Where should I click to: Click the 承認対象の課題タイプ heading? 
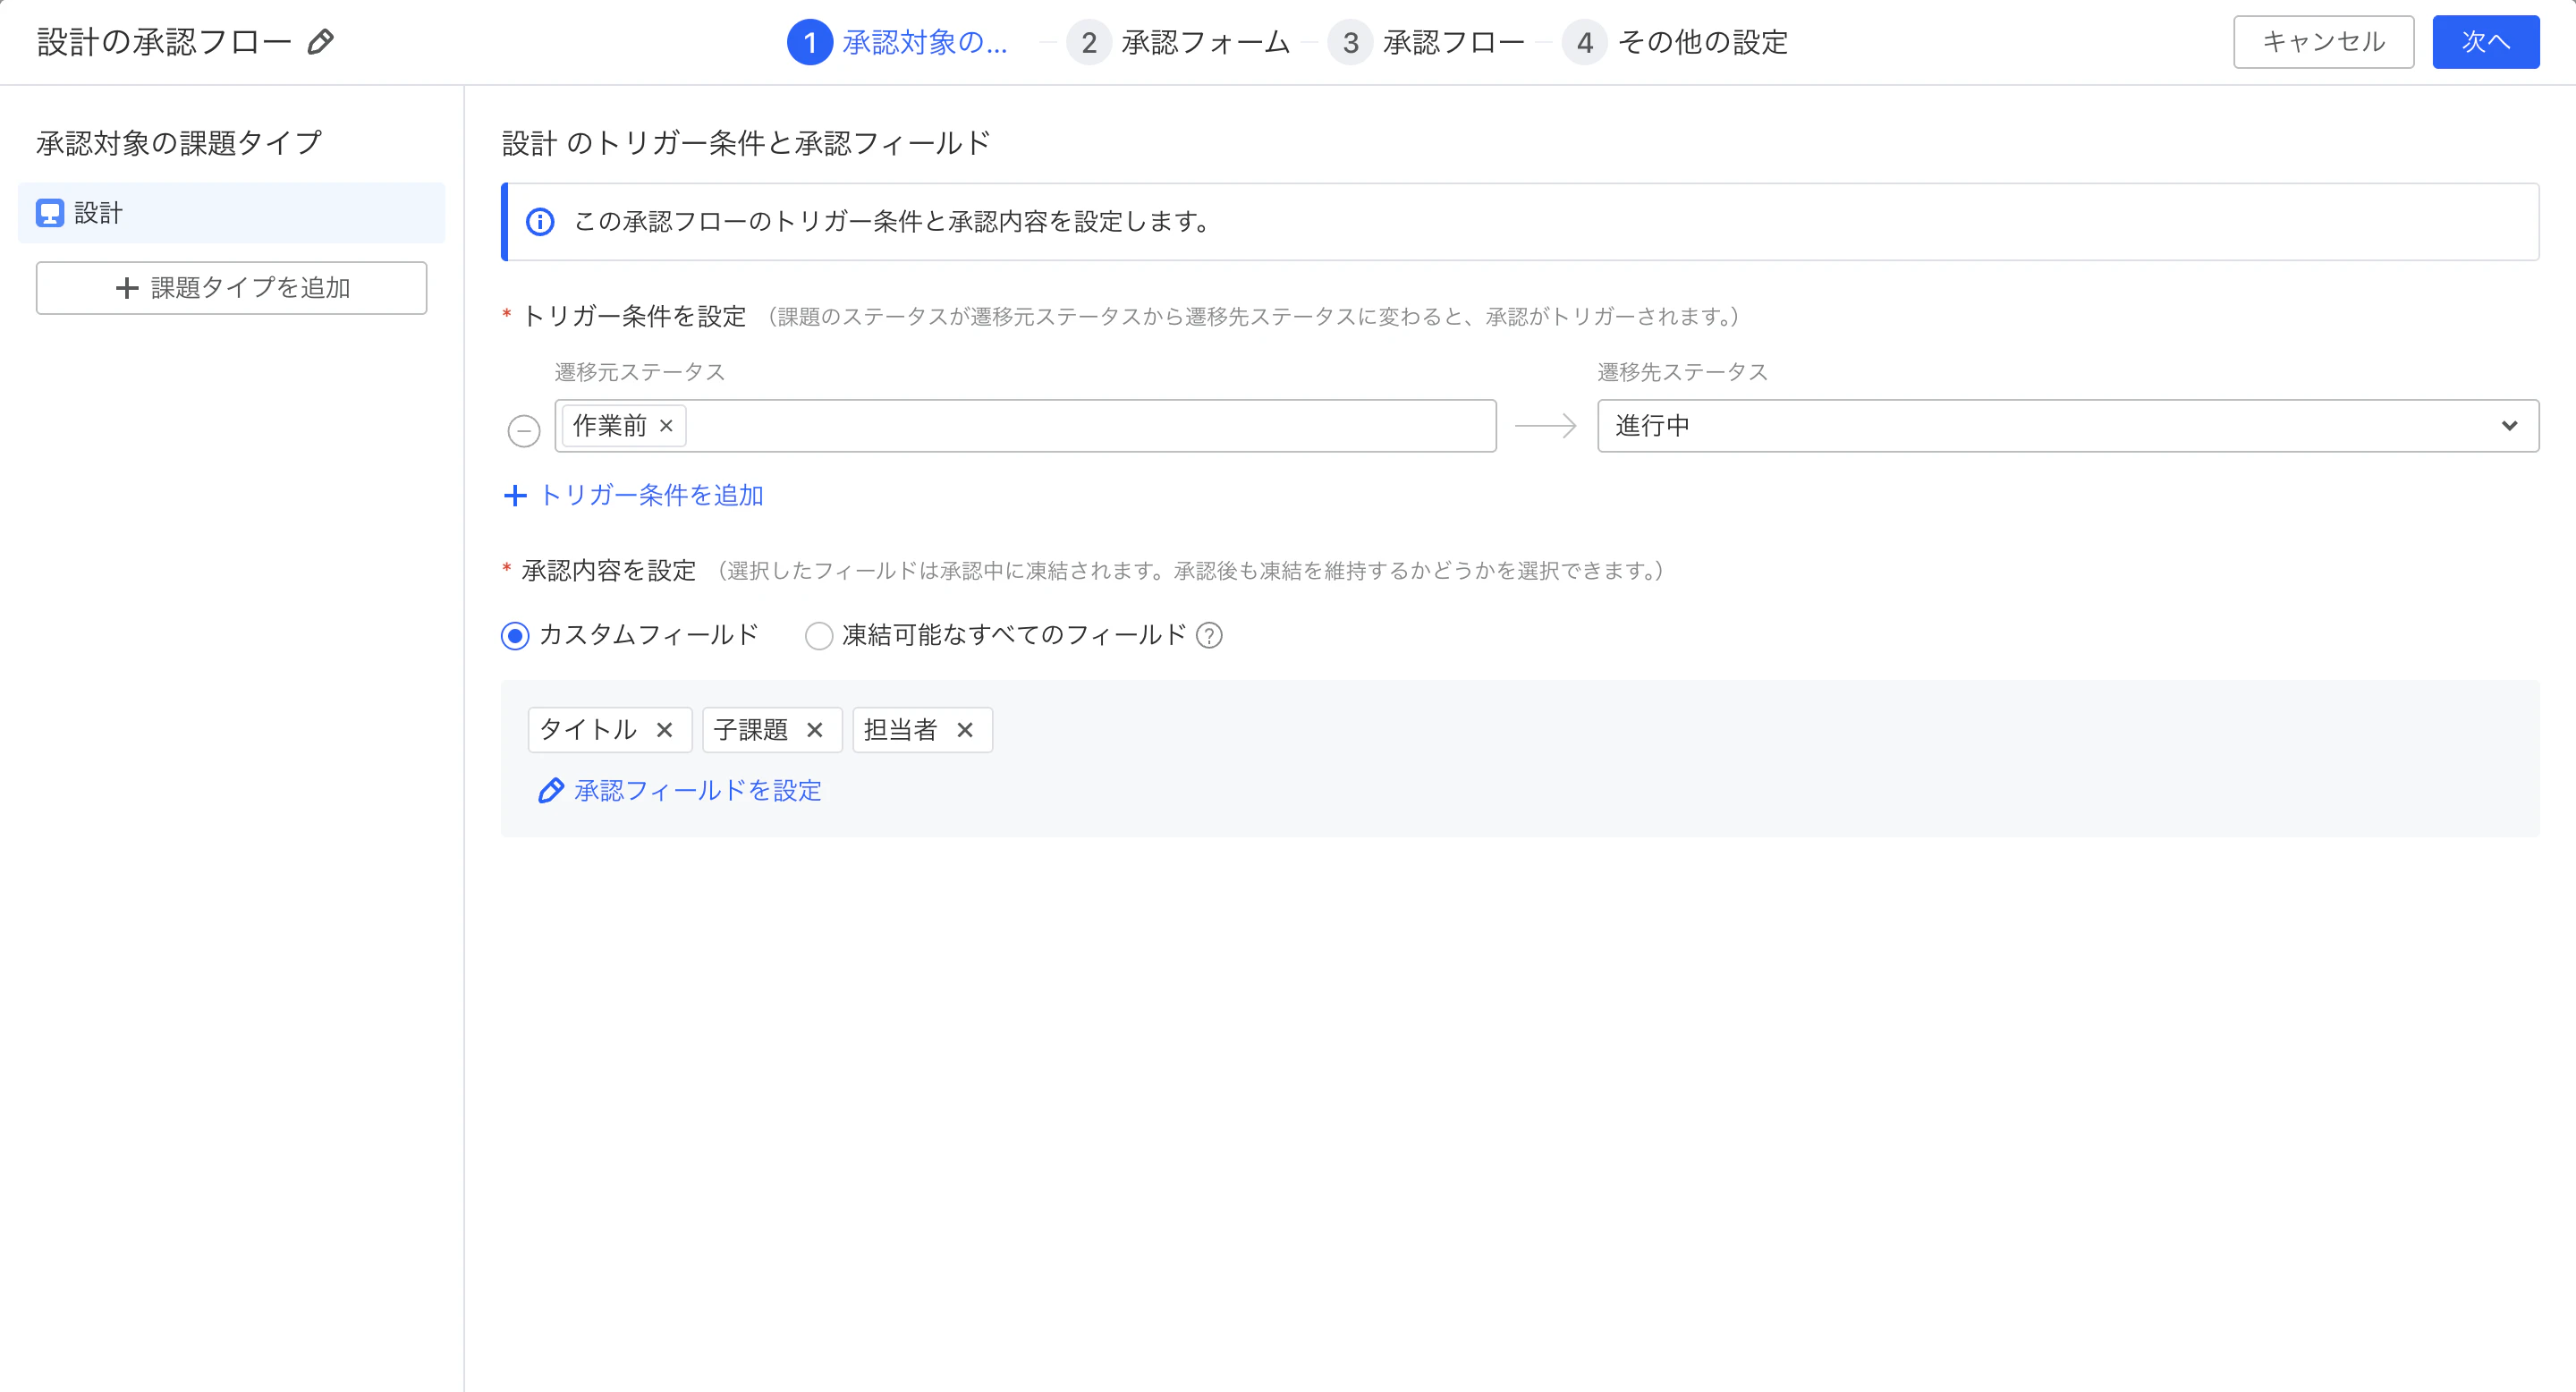click(180, 143)
